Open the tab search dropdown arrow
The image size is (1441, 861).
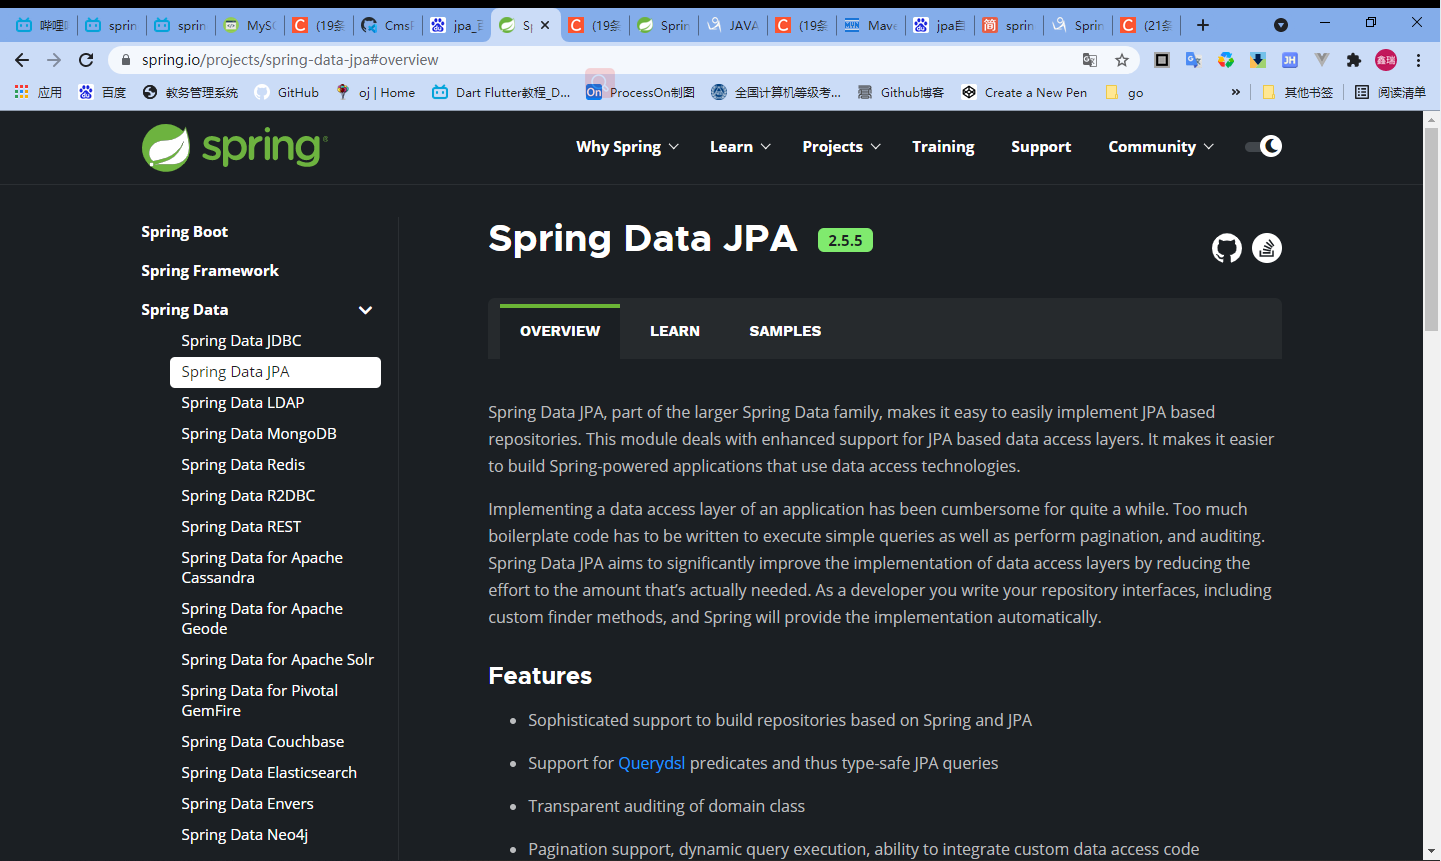pos(1281,25)
